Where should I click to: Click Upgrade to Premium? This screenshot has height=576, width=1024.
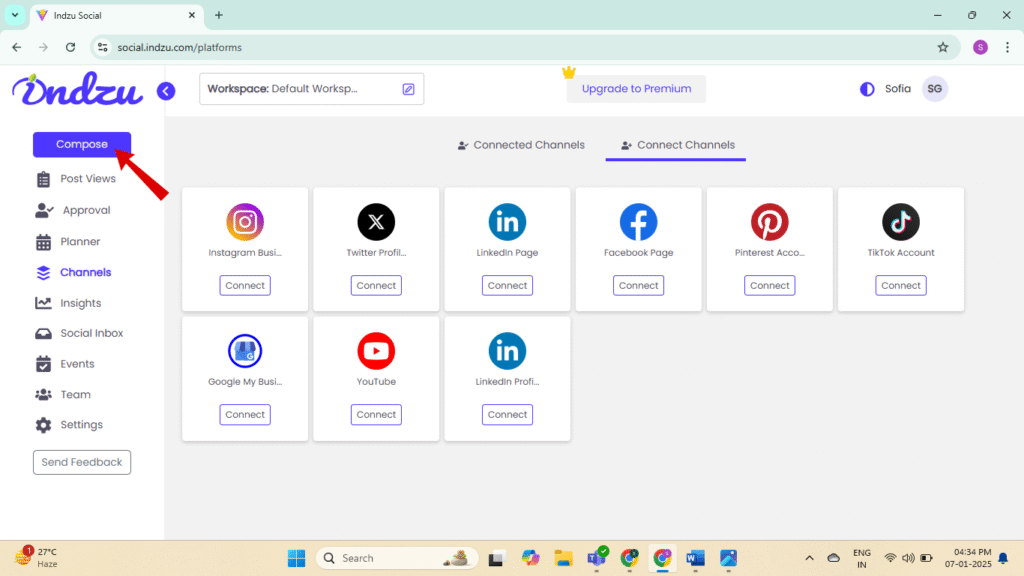click(636, 89)
